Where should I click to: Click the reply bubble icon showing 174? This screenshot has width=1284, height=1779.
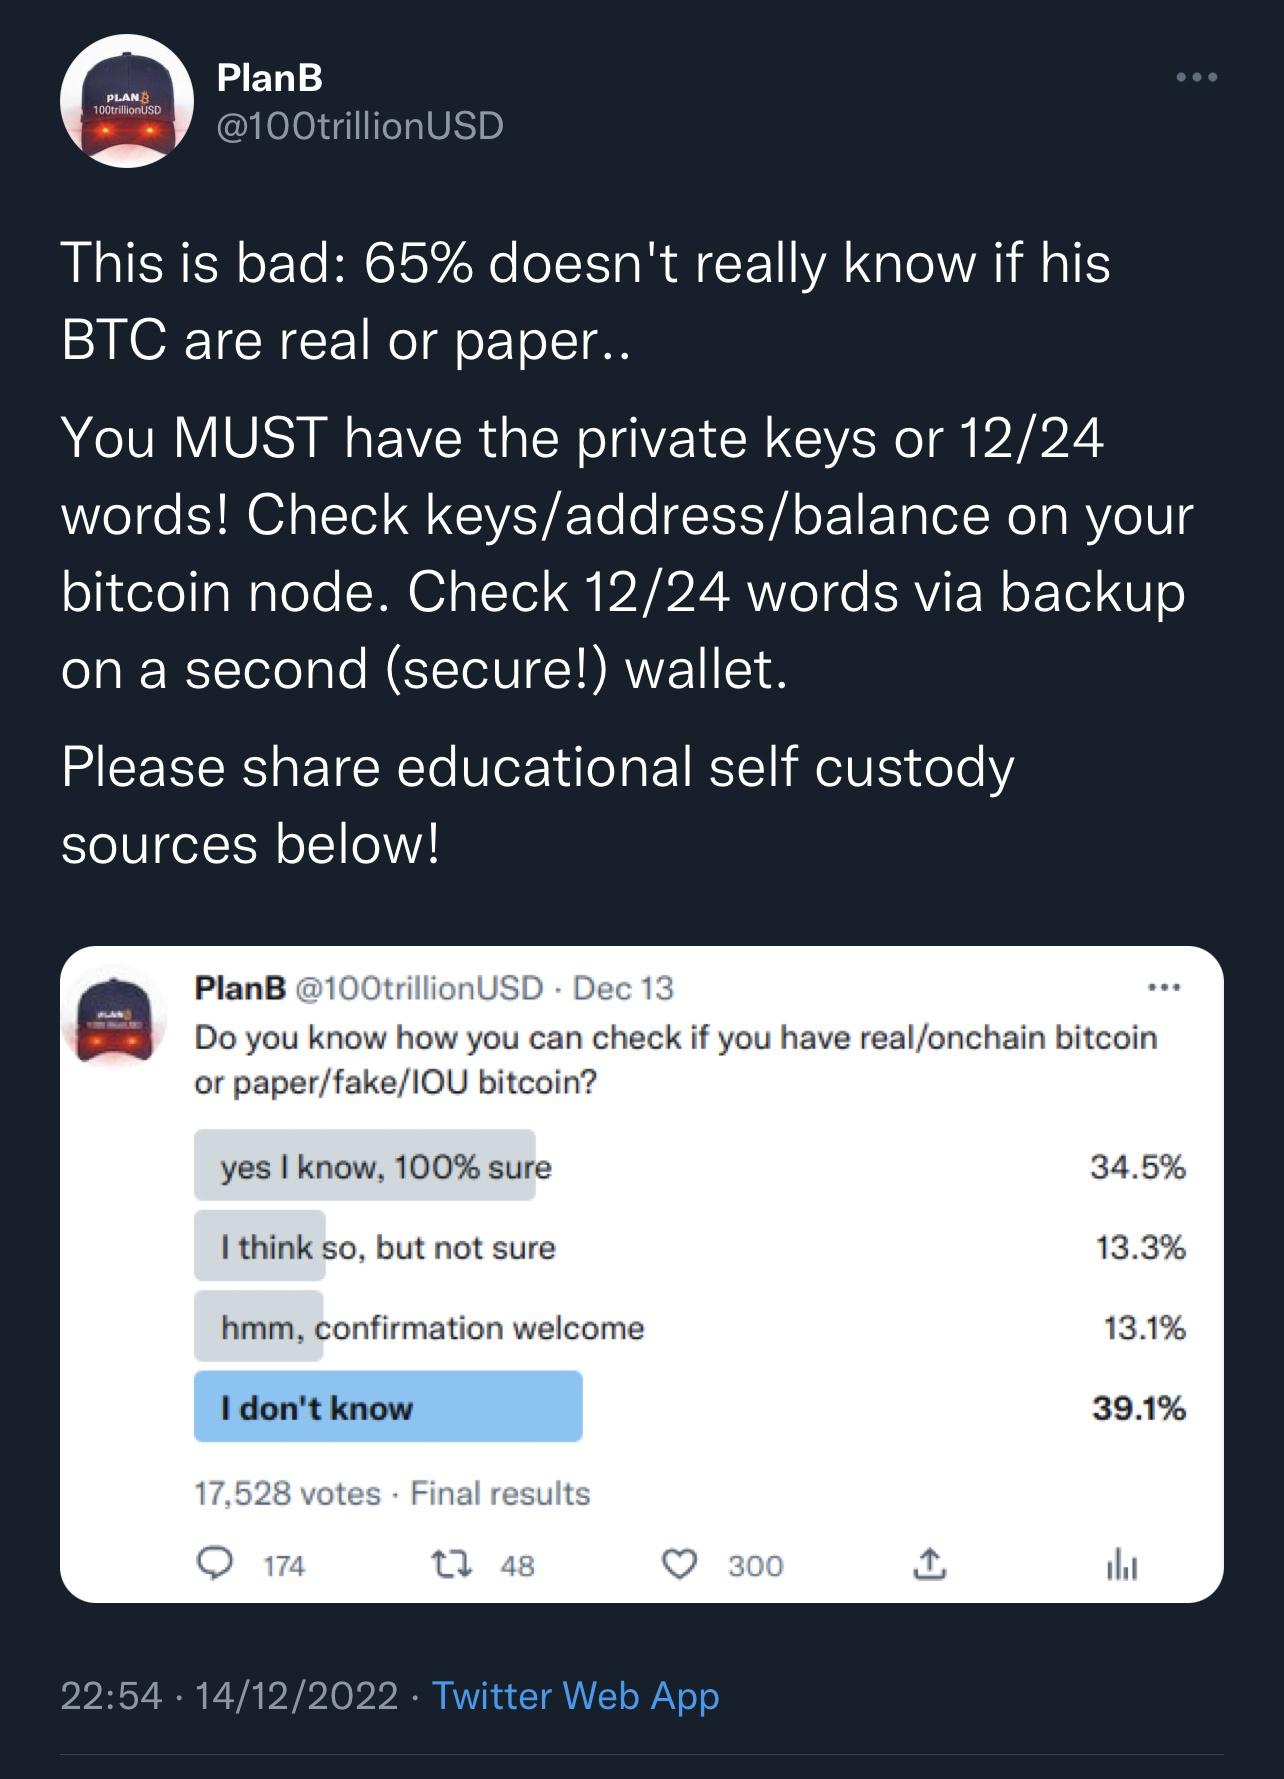[x=214, y=1563]
